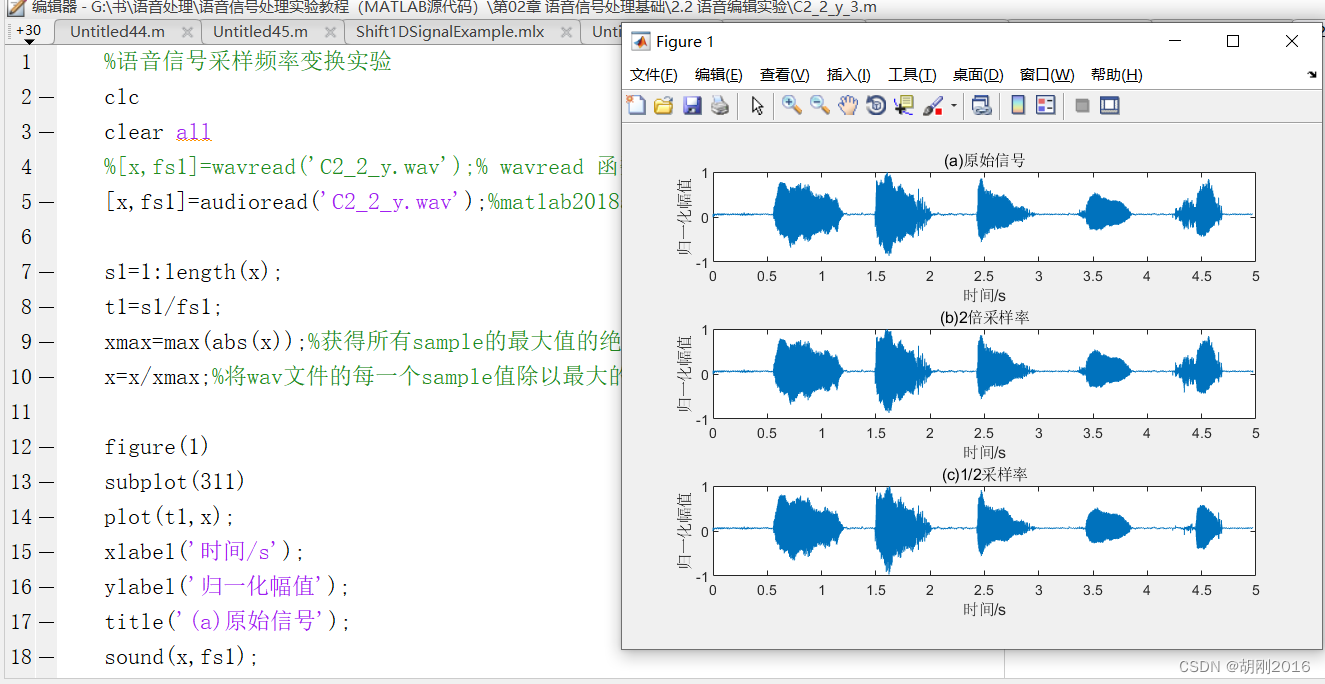Click the code 'plot(t1,x);'
Image resolution: width=1325 pixels, height=684 pixels.
point(169,517)
